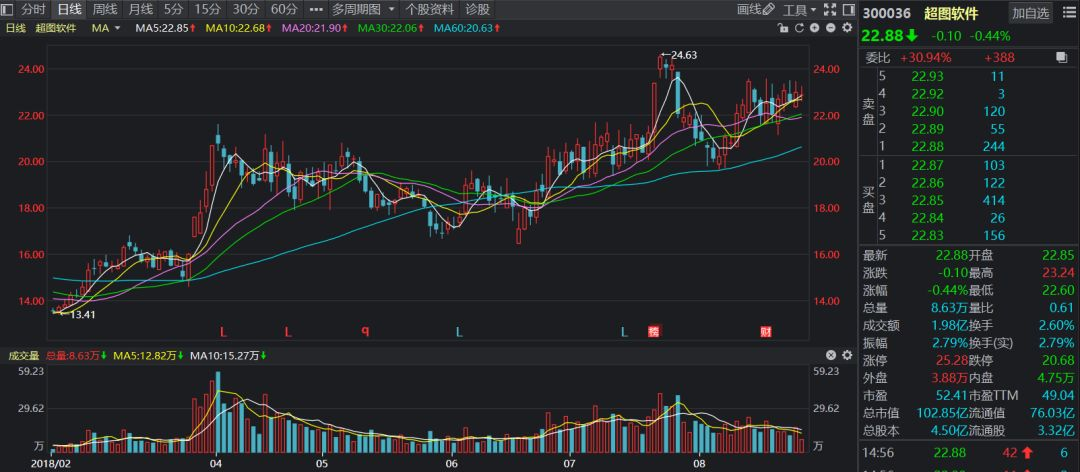
Task: Click the 14:56 trade tick row
Action: click(x=968, y=453)
